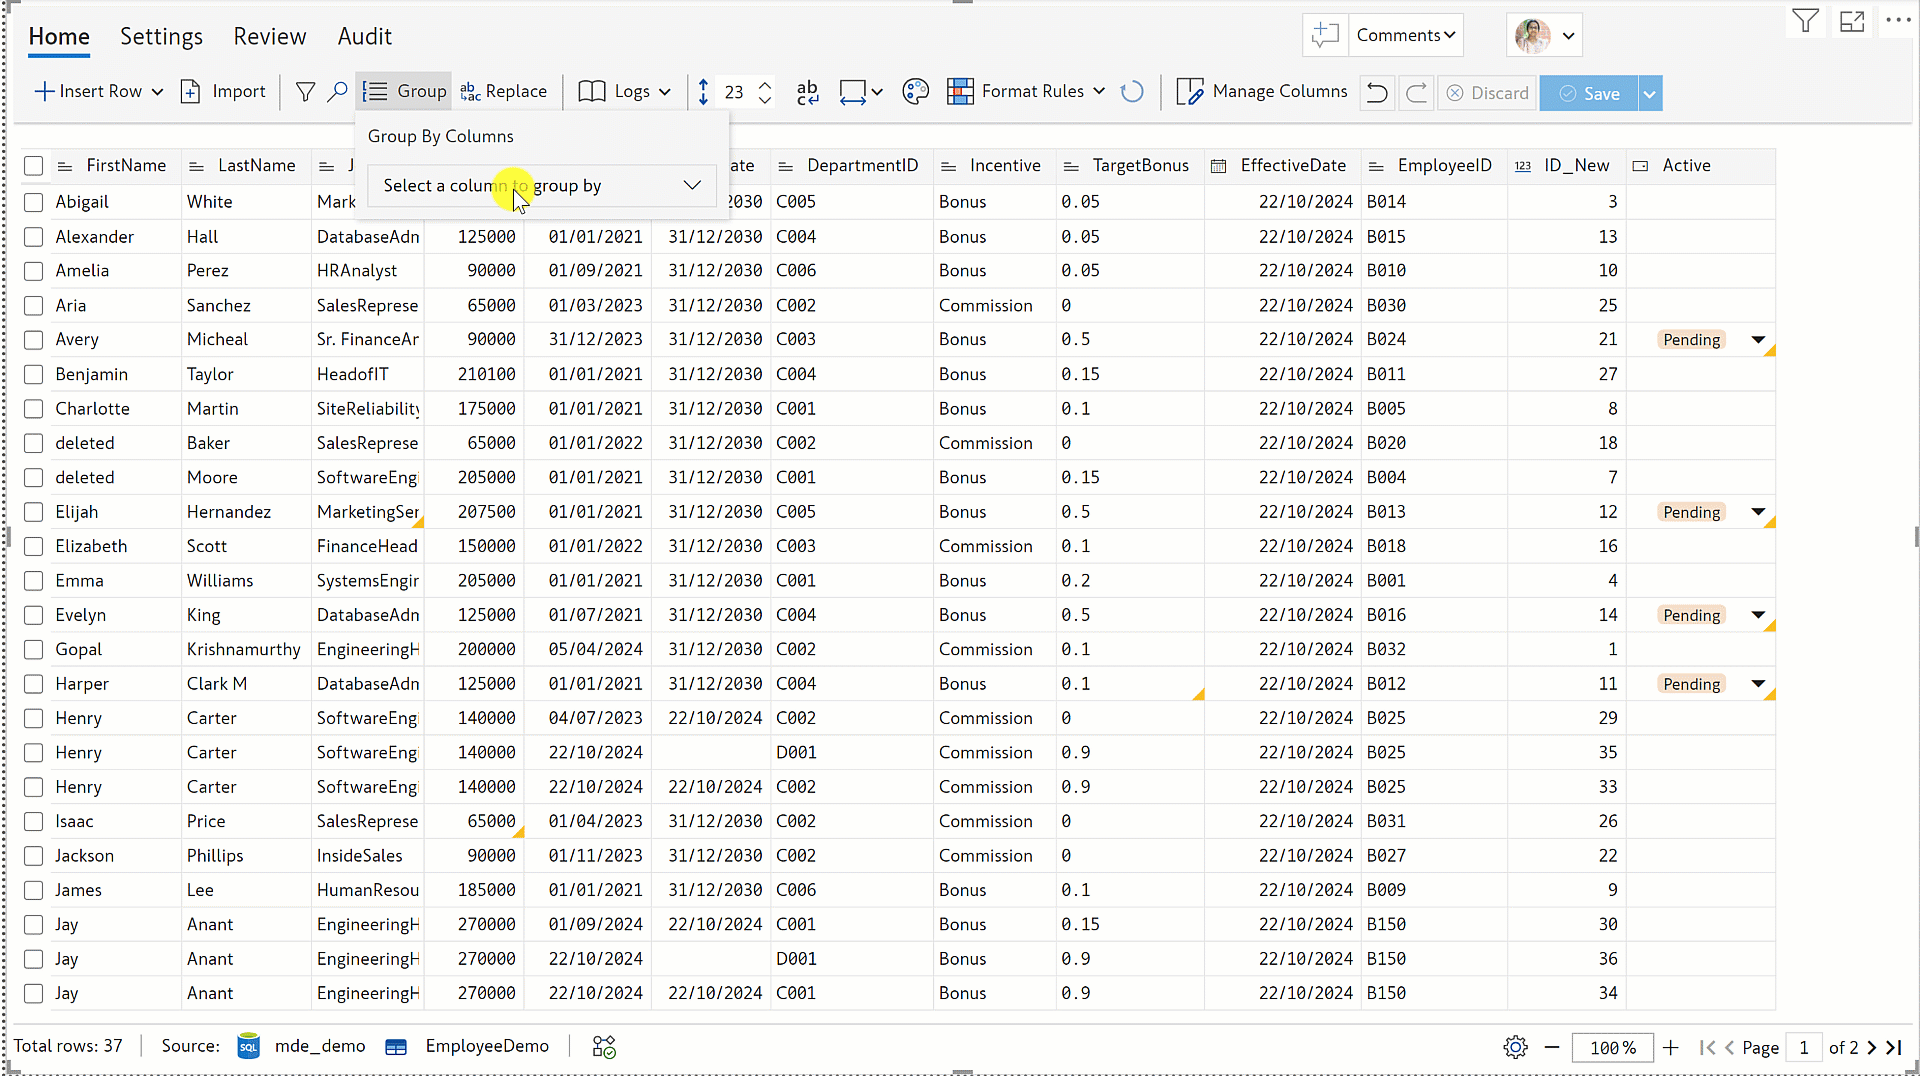Open the Audit tab

364,37
